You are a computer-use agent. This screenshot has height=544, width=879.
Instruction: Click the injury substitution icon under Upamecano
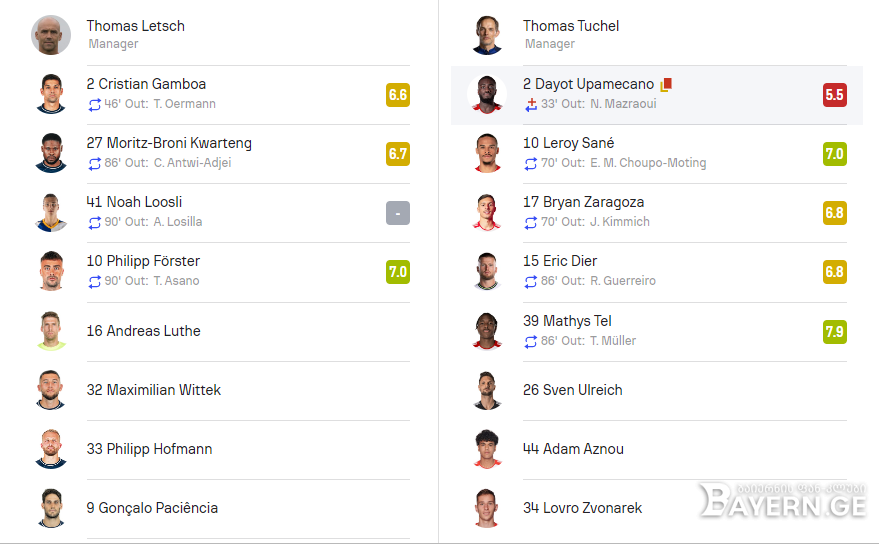coord(531,105)
